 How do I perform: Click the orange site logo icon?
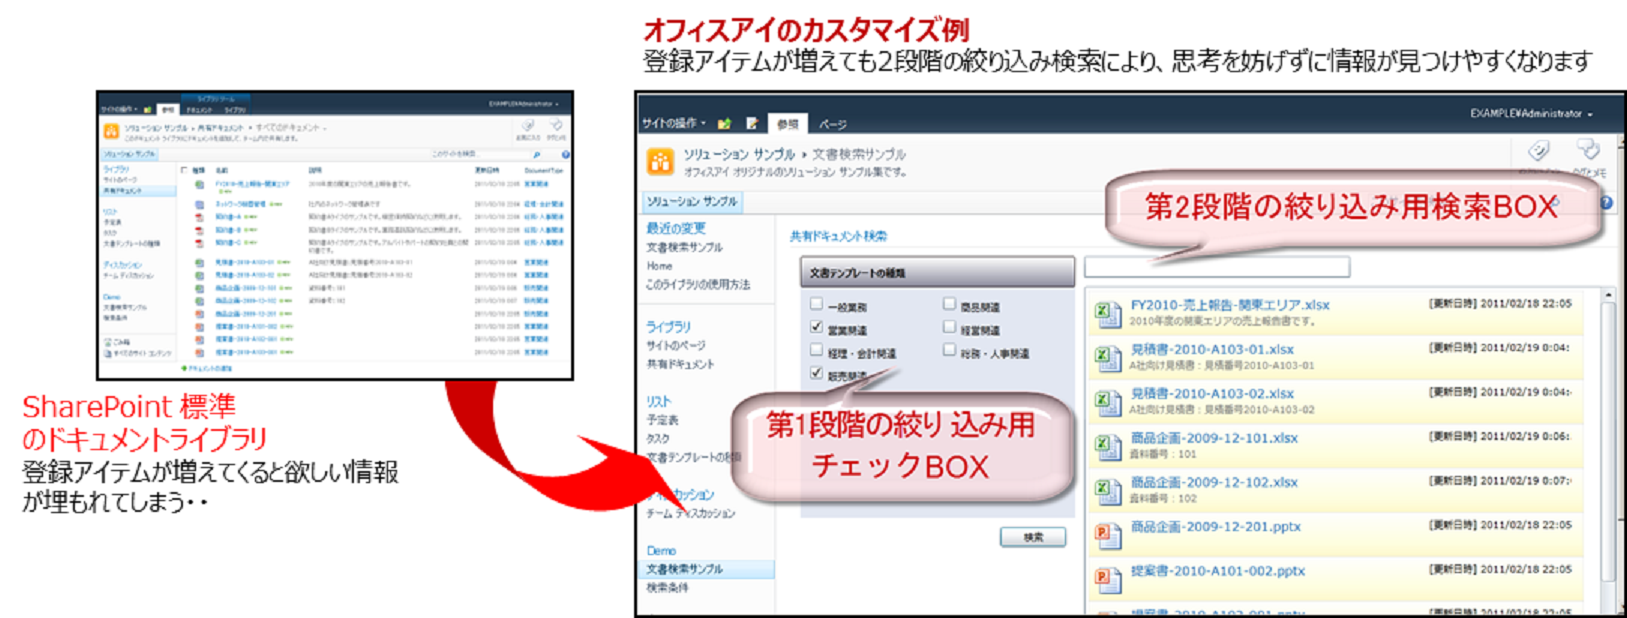pyautogui.click(x=660, y=161)
